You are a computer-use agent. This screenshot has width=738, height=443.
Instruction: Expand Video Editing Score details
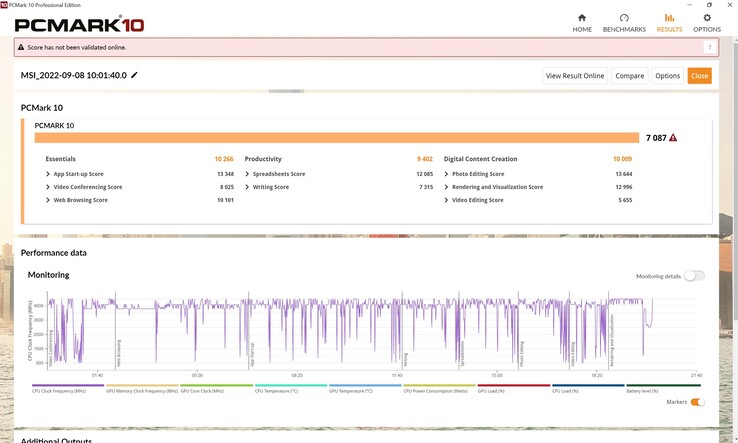[x=446, y=200]
